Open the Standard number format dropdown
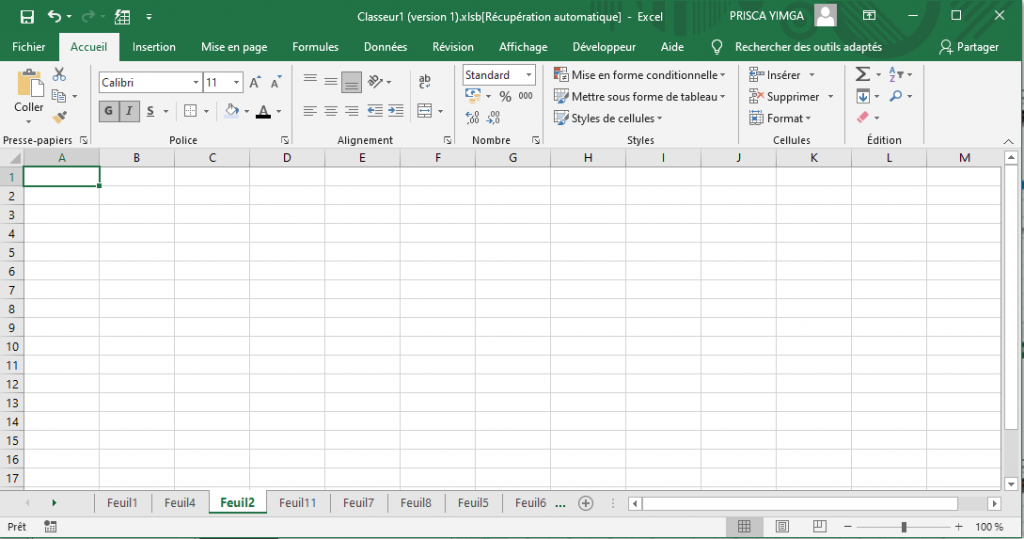This screenshot has width=1024, height=539. (x=529, y=75)
